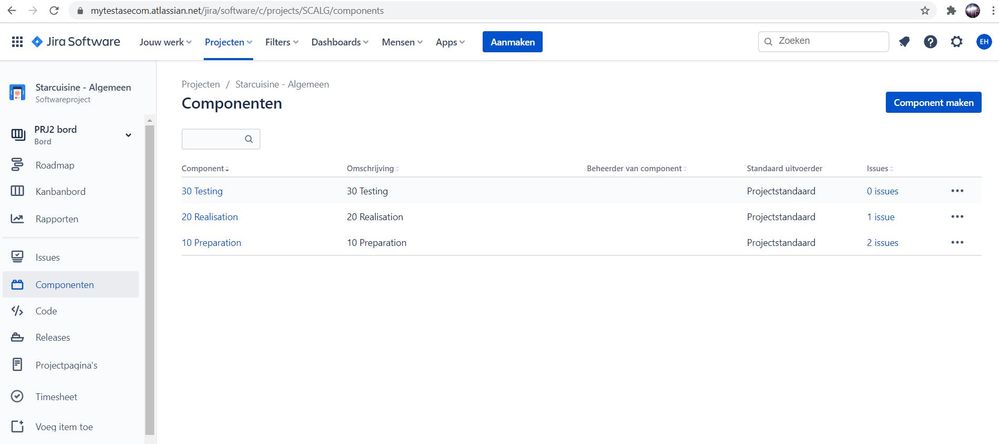Image resolution: width=999 pixels, height=444 pixels.
Task: Sort by the Issues column header
Action: pyautogui.click(x=879, y=169)
